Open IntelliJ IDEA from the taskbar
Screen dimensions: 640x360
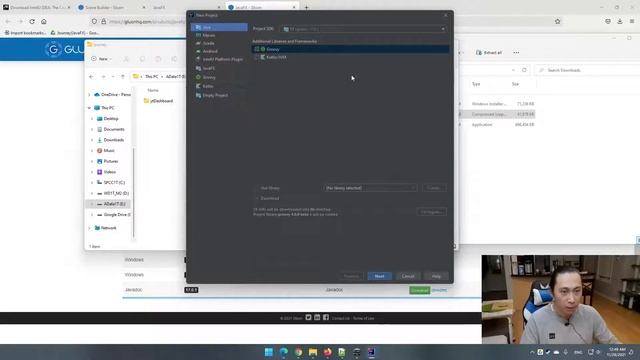(x=371, y=352)
